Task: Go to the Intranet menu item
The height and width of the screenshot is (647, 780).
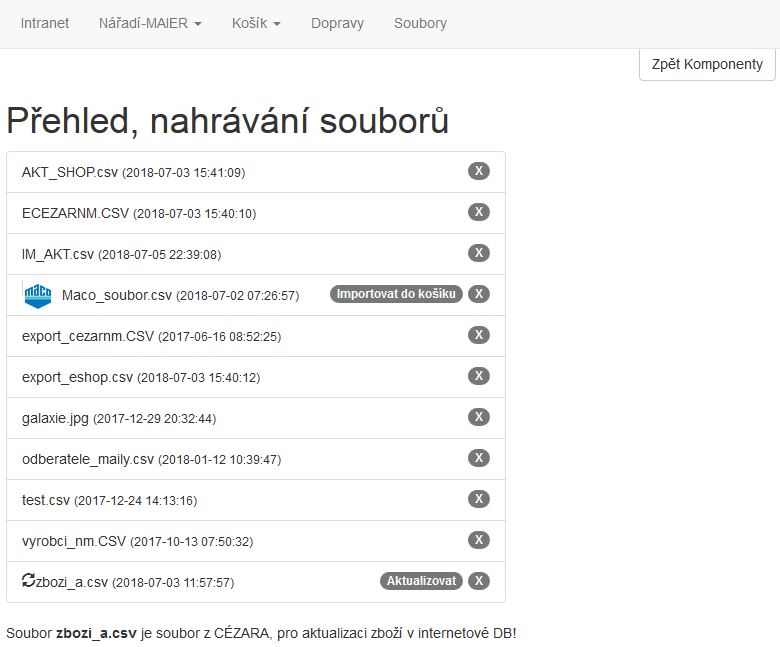Action: click(x=45, y=23)
